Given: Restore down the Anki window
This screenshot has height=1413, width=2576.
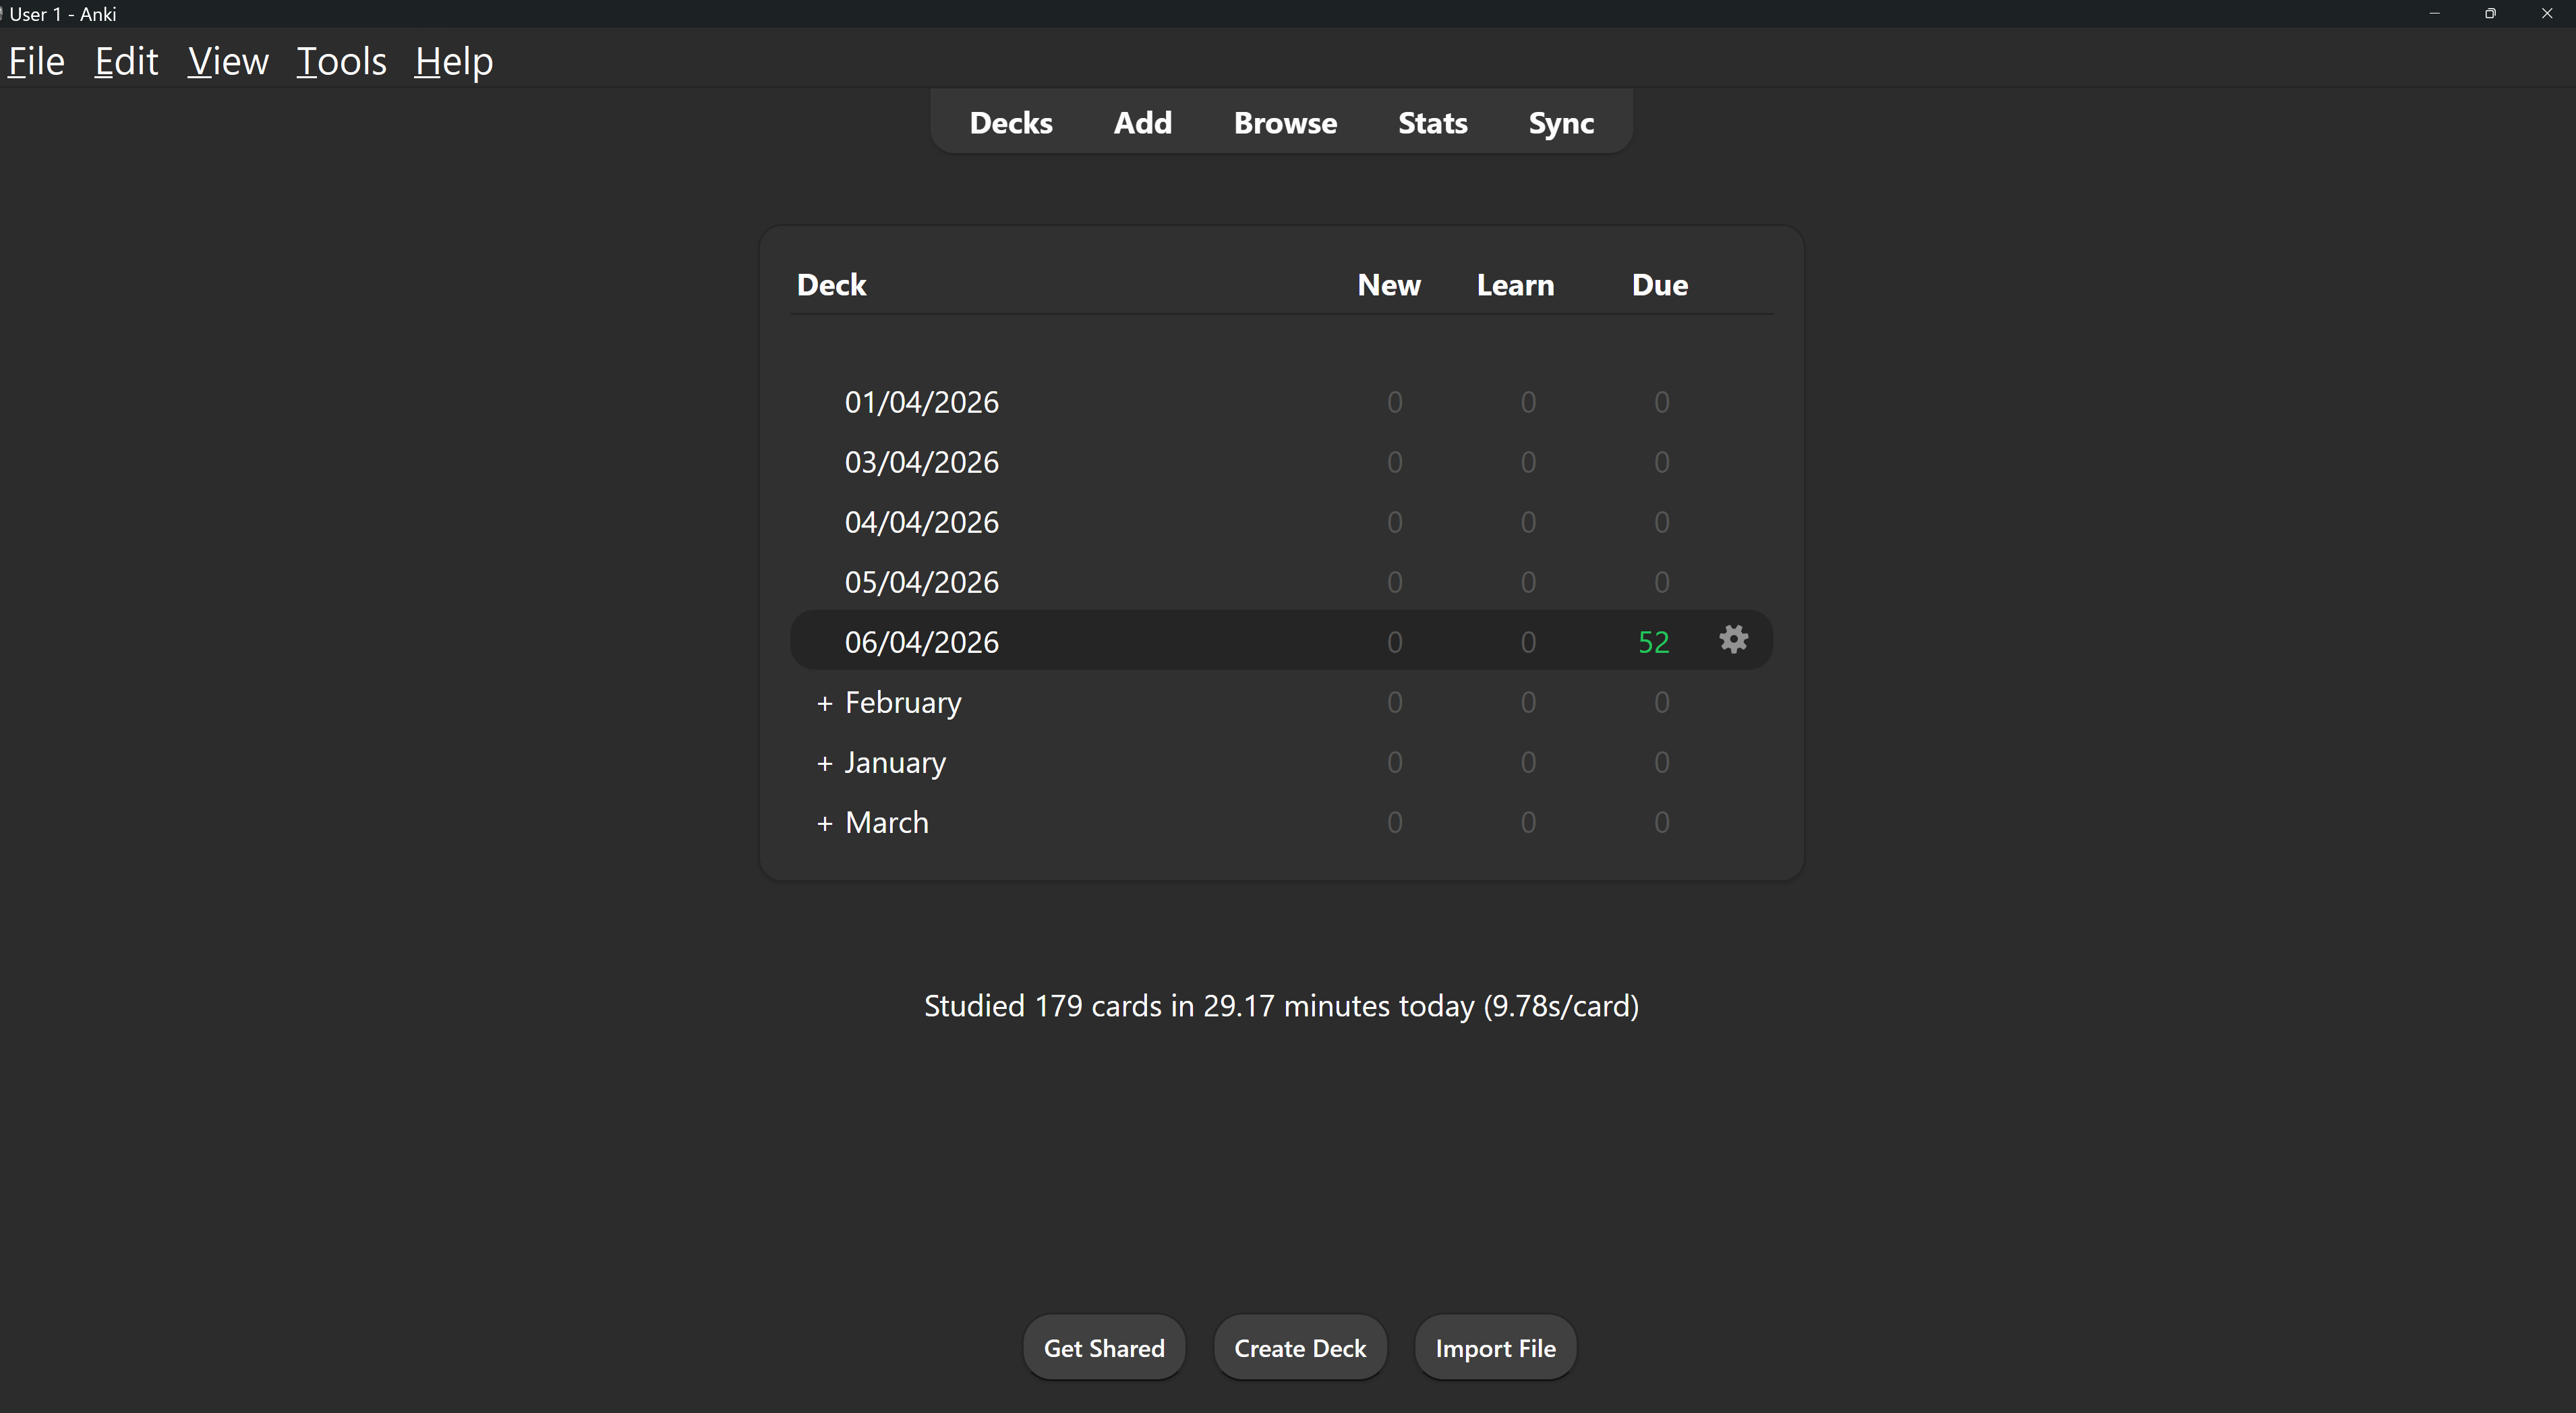Looking at the screenshot, I should (x=2490, y=14).
